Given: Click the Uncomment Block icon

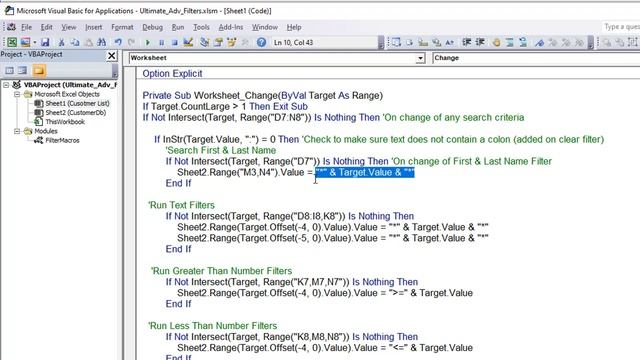Looking at the screenshot, I should click(x=523, y=42).
